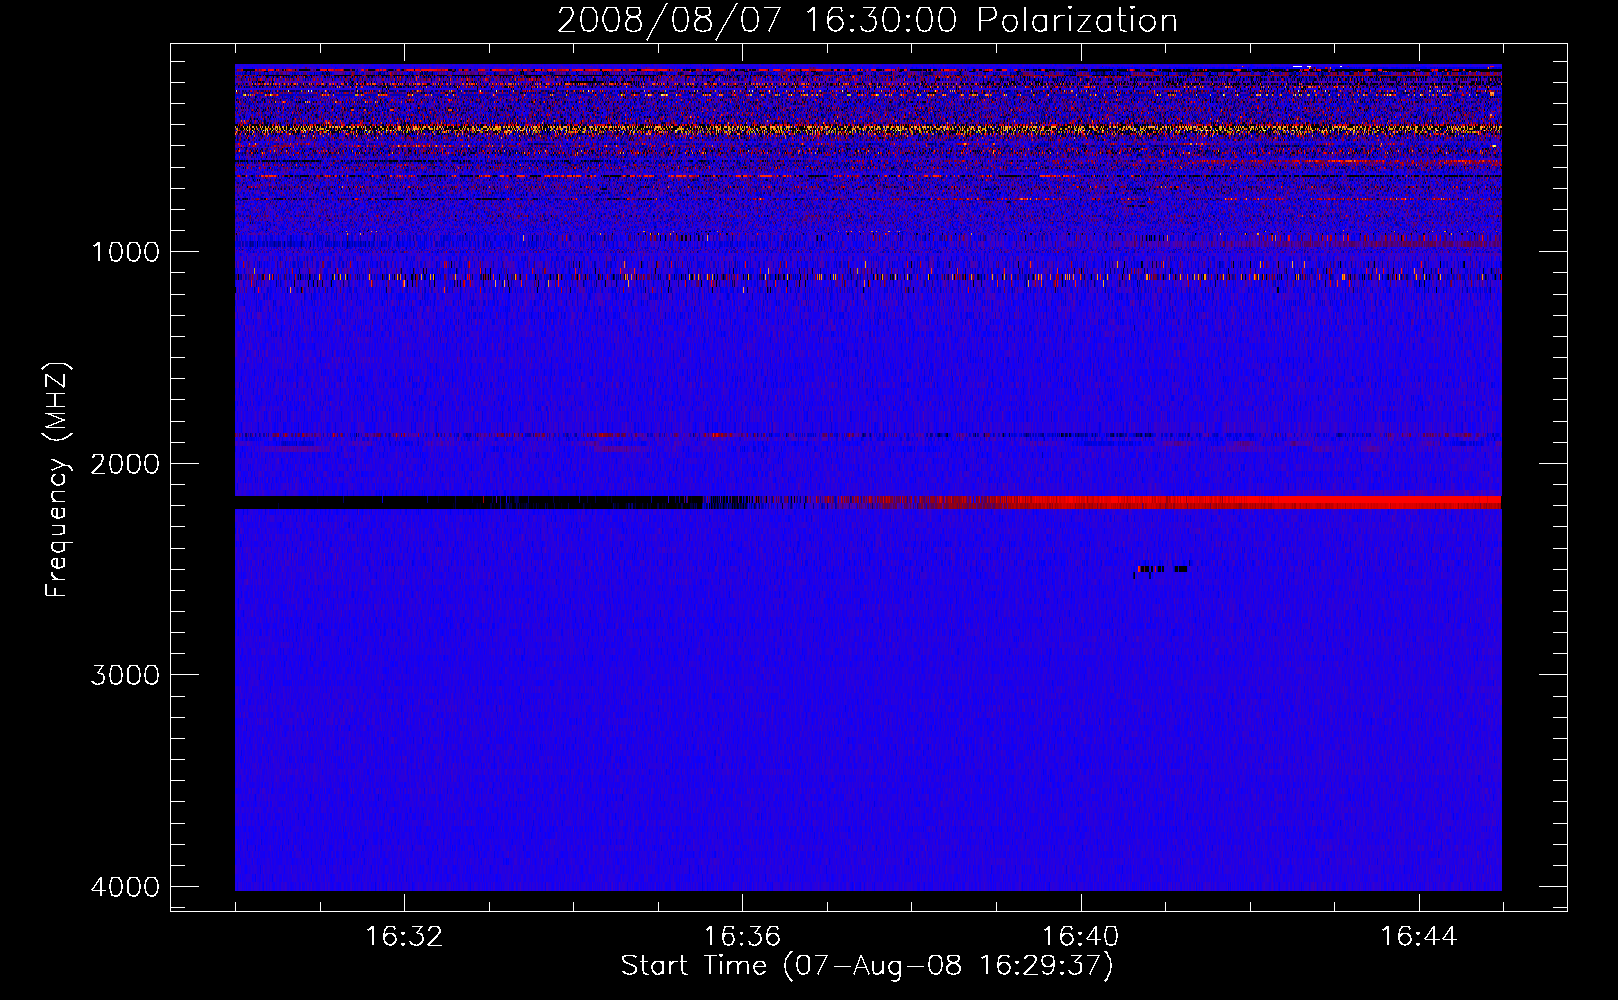Viewport: 1618px width, 1000px height.
Task: Click the '16:36' time tick label
Action: coord(742,937)
